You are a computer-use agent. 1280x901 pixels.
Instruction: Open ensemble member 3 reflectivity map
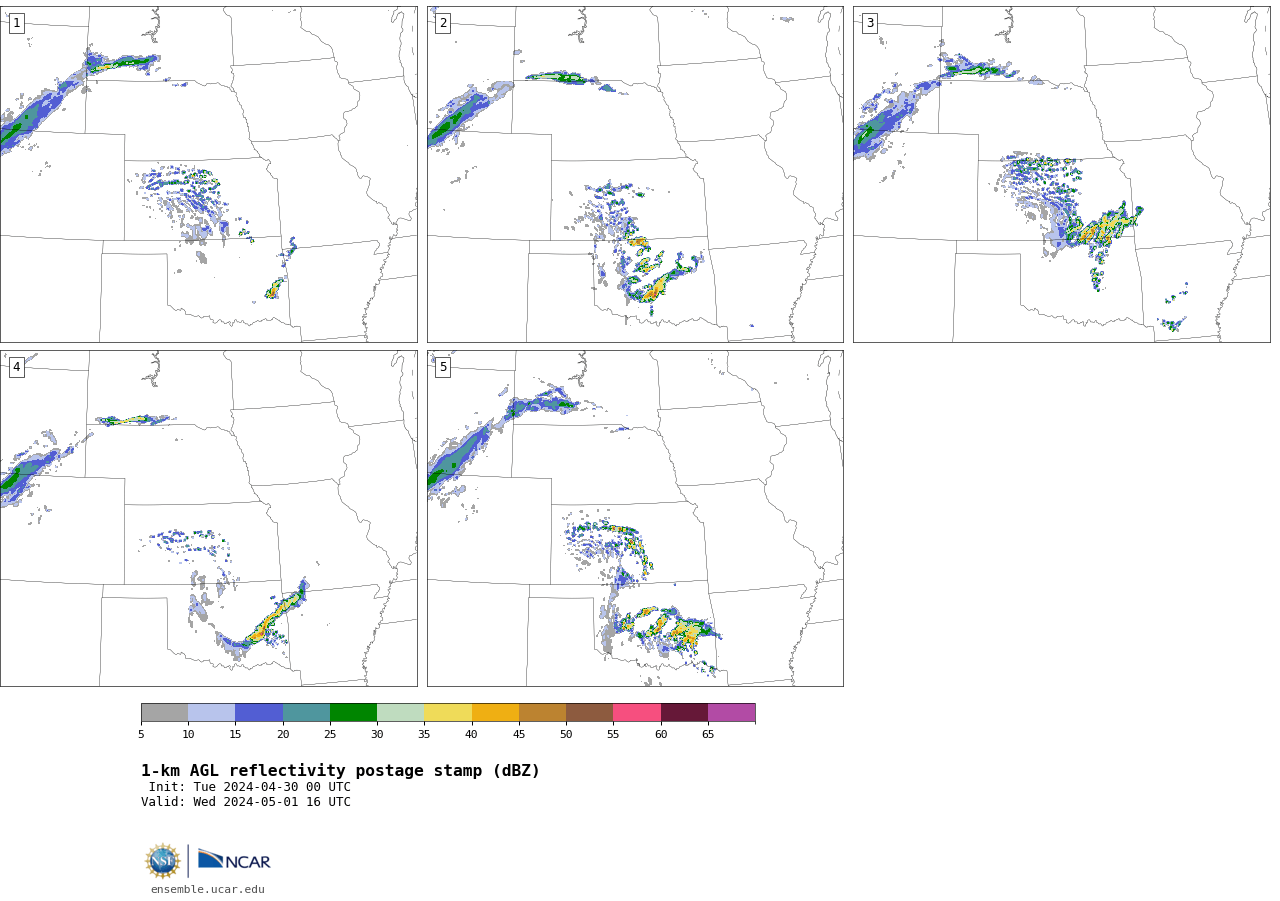click(1061, 174)
